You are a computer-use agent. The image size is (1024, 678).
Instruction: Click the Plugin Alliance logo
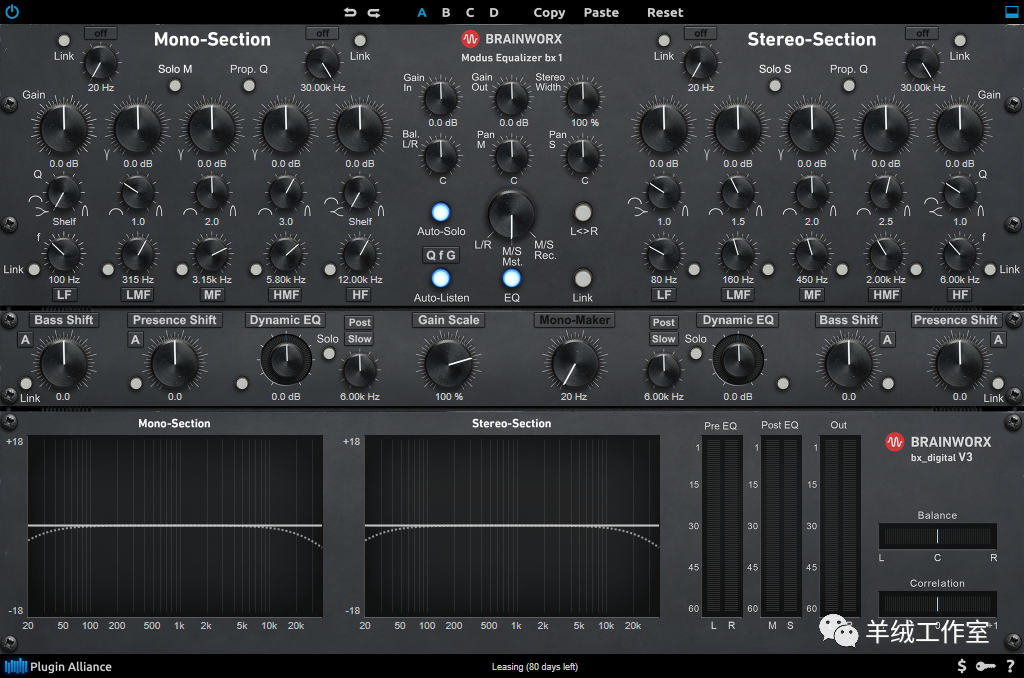click(x=58, y=666)
